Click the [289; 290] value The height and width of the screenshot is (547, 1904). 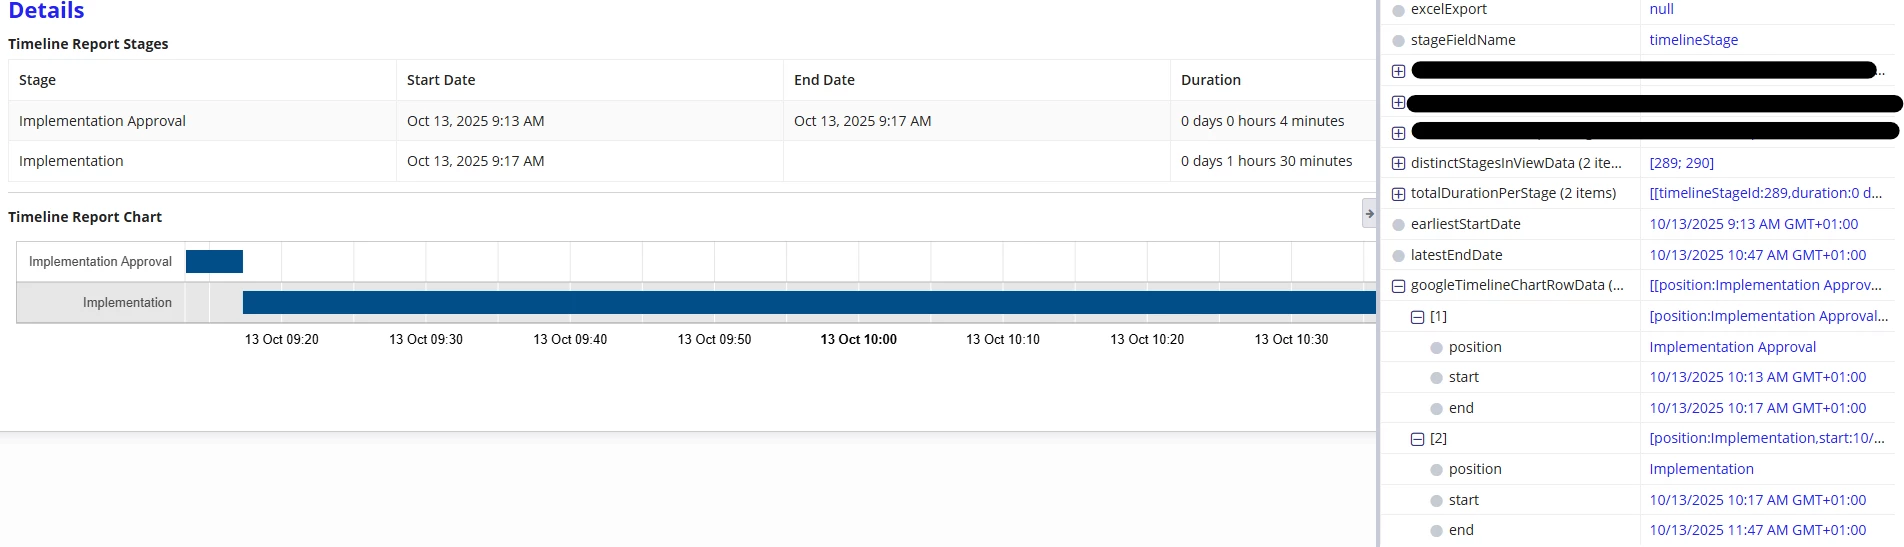click(x=1681, y=163)
